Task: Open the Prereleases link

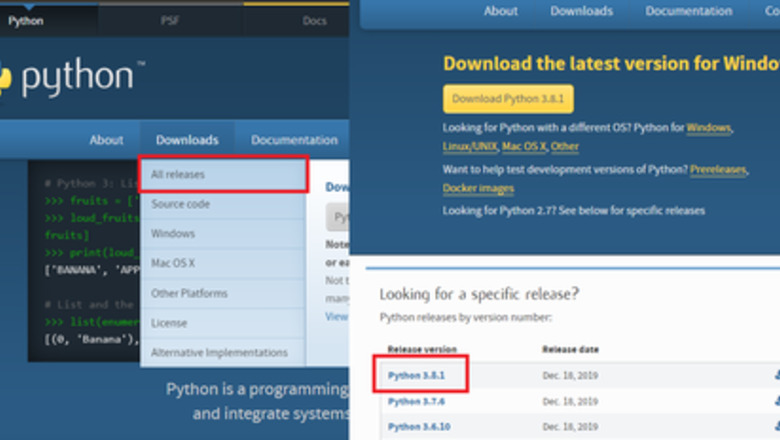Action: [717, 170]
